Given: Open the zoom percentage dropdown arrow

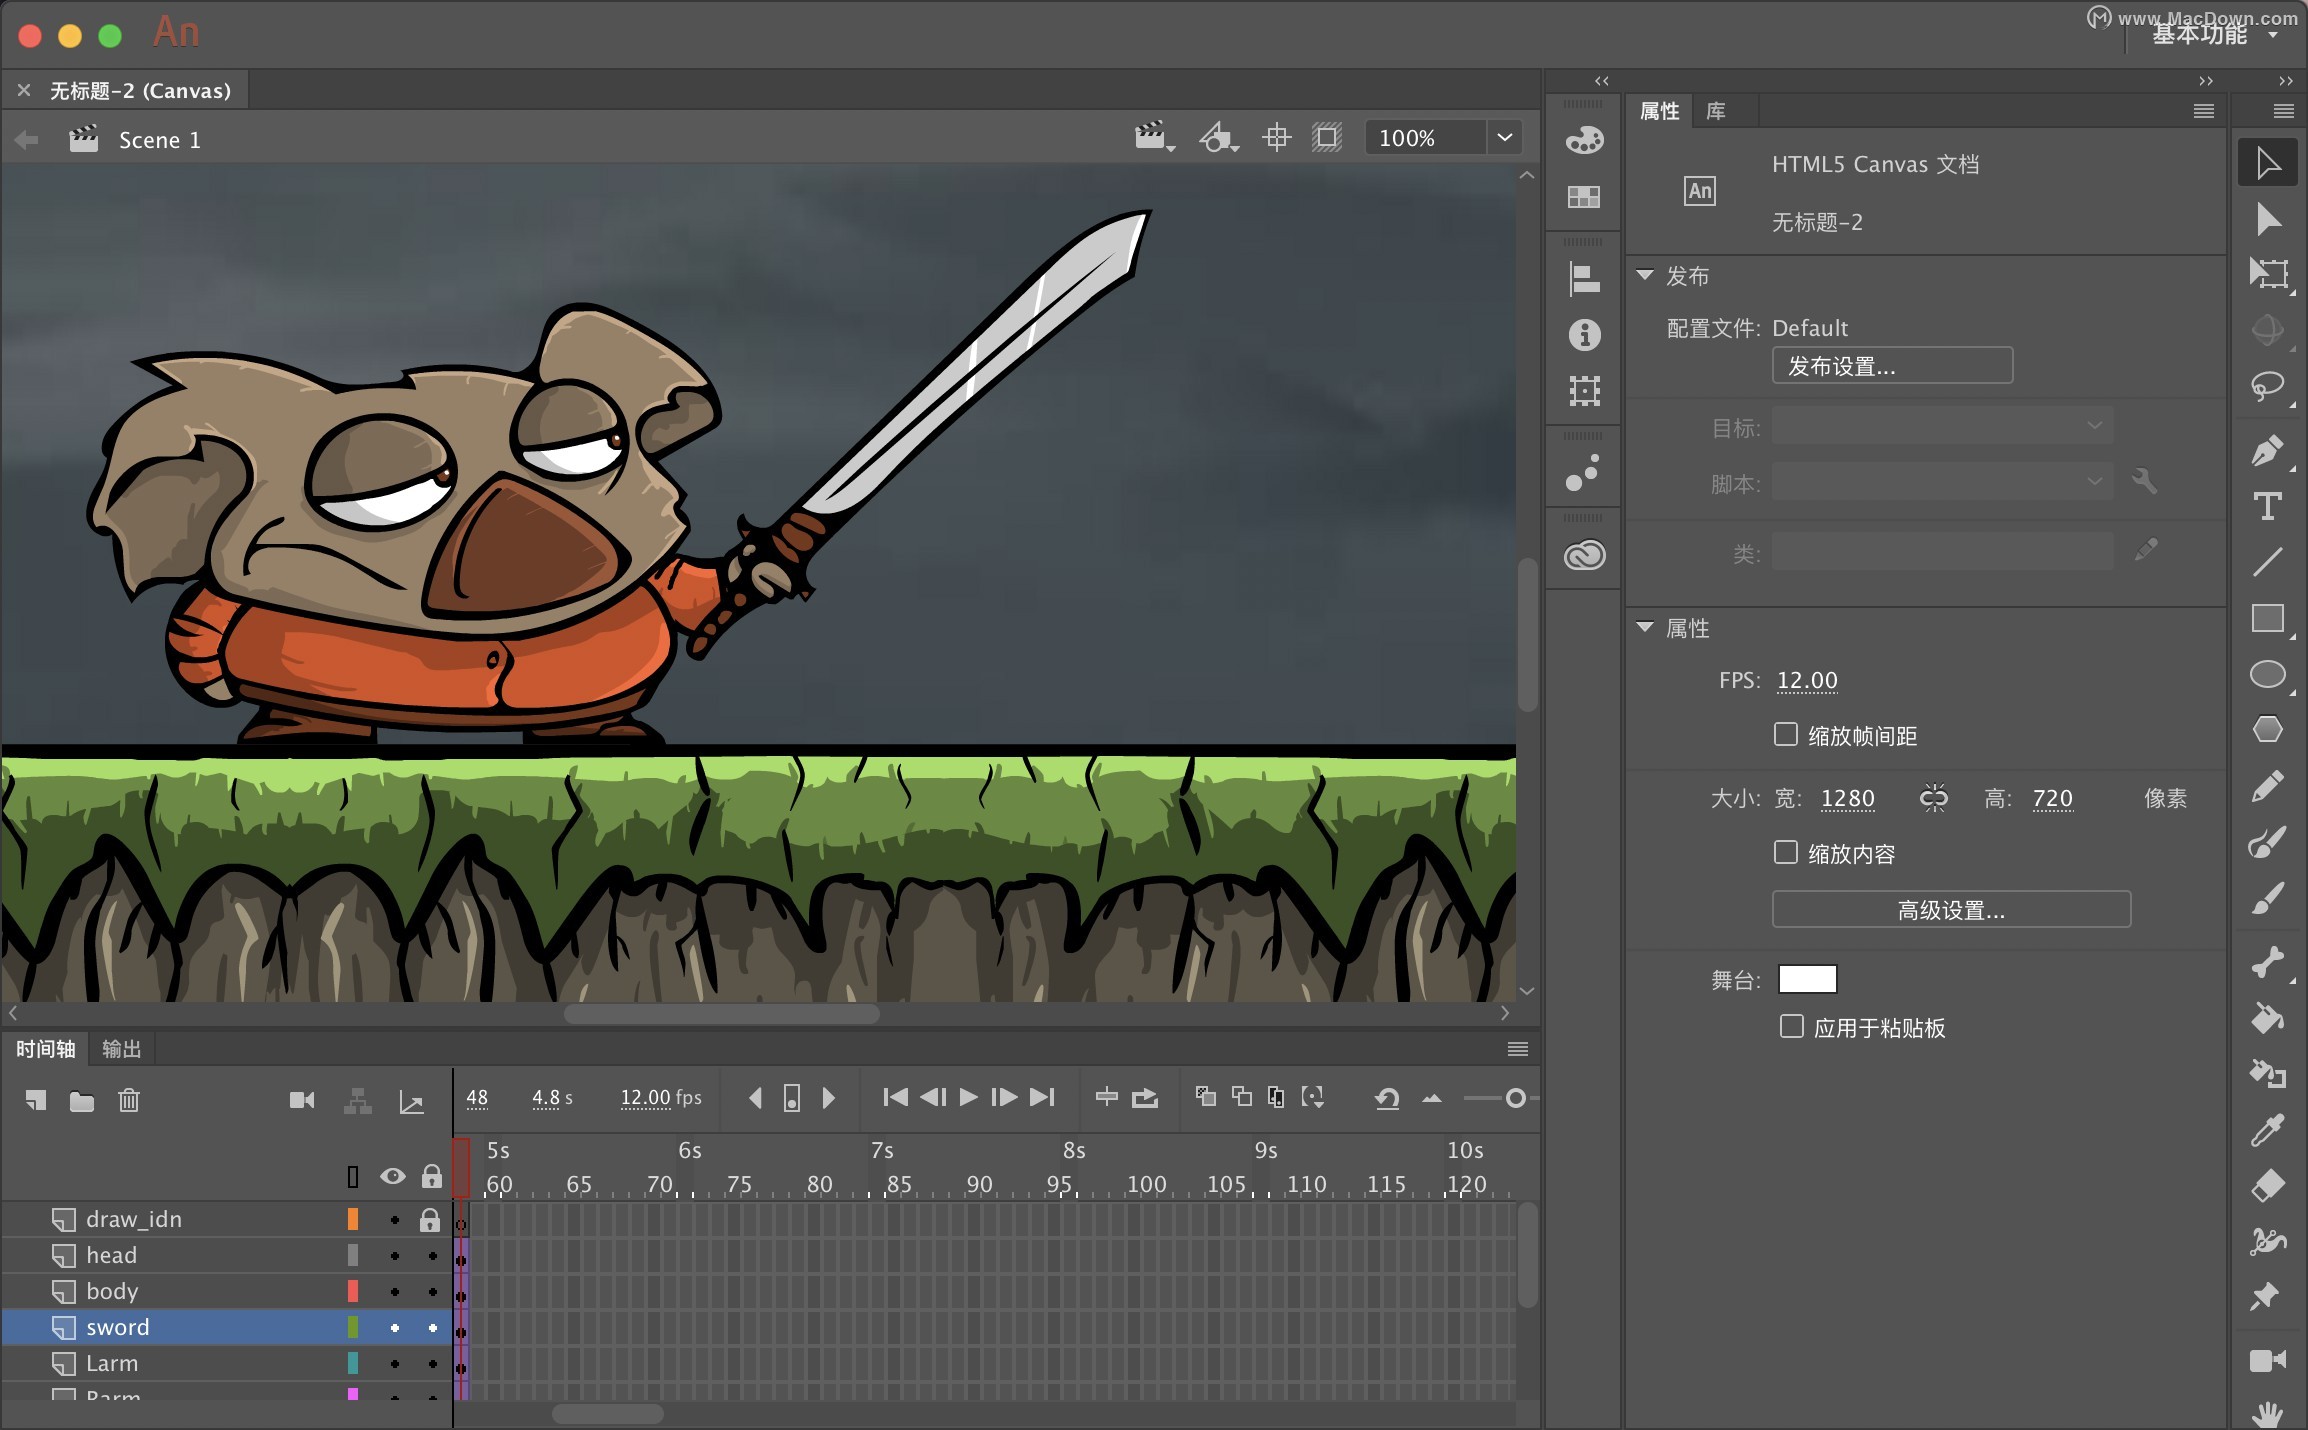Looking at the screenshot, I should (1504, 138).
